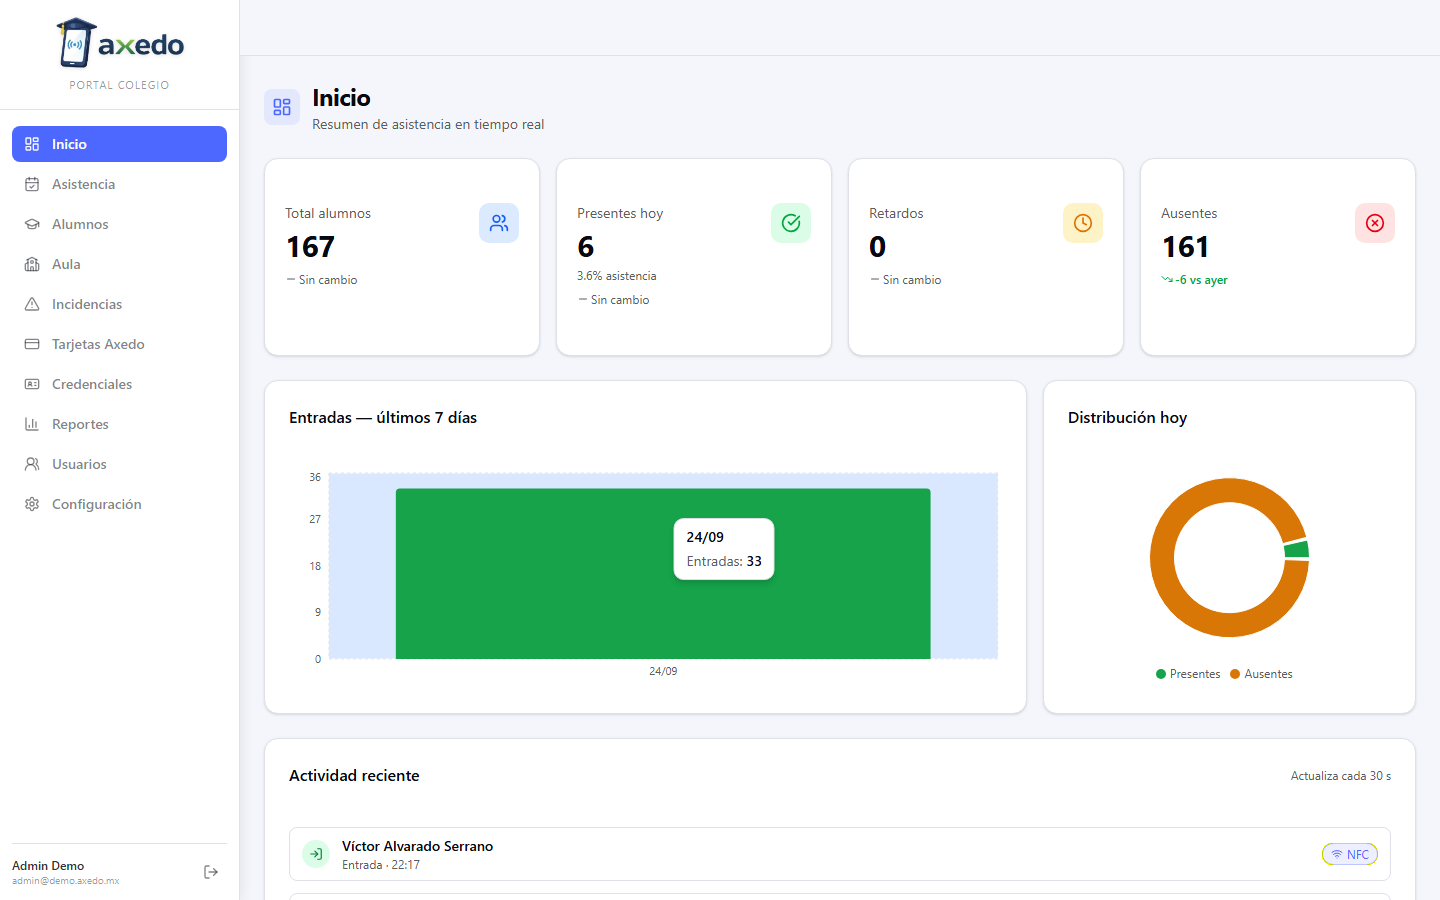
Task: Click the Axedo logo in sidebar
Action: pyautogui.click(x=120, y=43)
